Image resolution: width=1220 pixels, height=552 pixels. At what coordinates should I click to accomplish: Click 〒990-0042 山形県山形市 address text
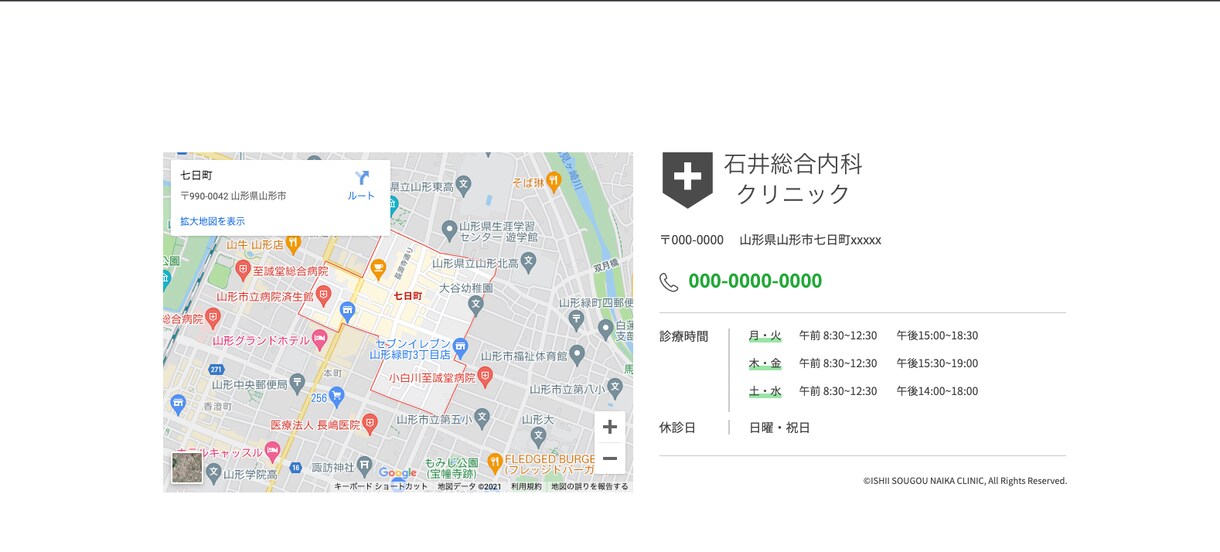(233, 196)
